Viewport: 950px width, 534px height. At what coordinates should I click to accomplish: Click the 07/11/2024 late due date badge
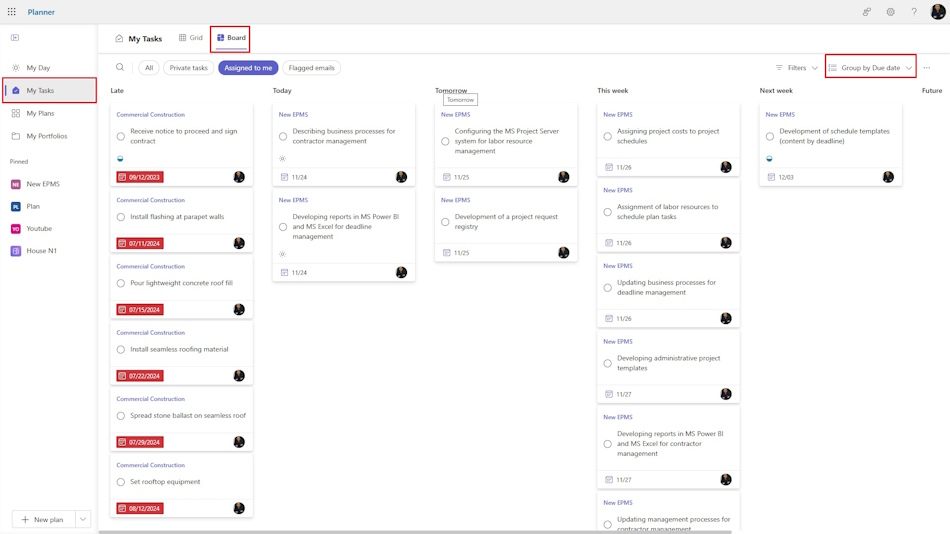[x=140, y=243]
